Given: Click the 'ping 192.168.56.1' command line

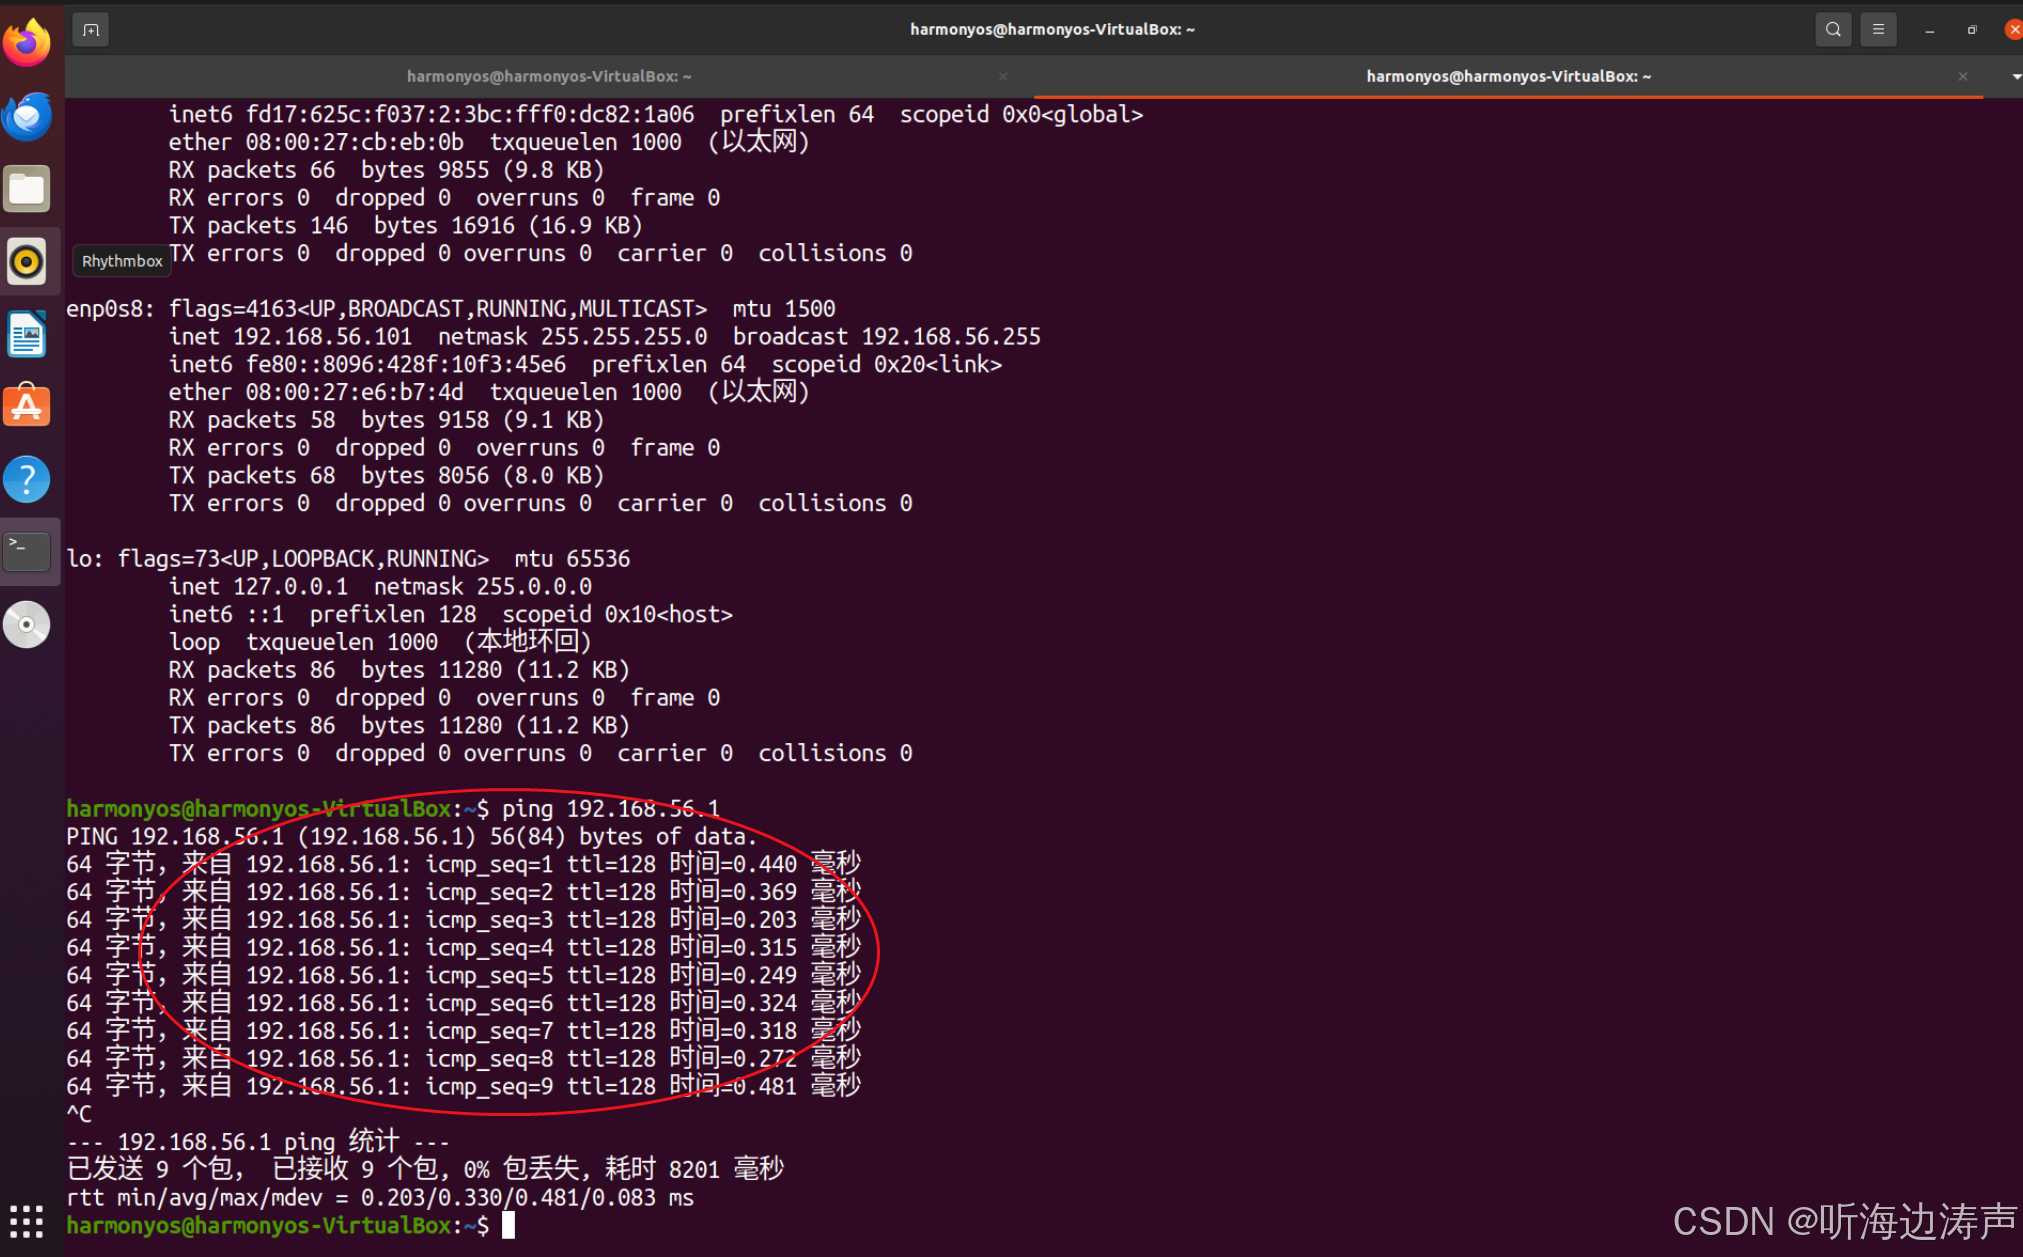Looking at the screenshot, I should [x=393, y=809].
